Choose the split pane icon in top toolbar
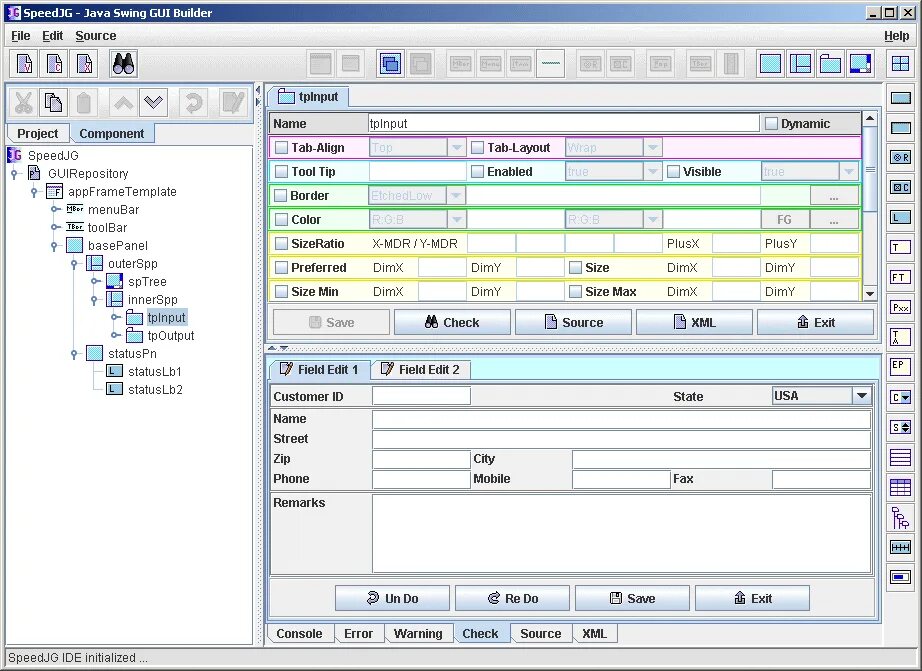 tap(800, 64)
